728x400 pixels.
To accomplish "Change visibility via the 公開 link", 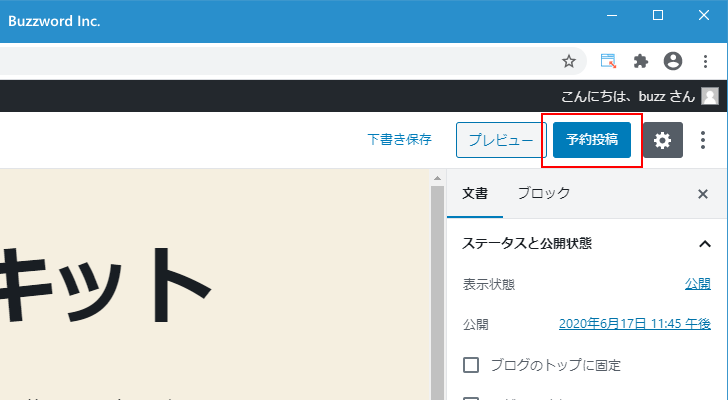I will [697, 284].
